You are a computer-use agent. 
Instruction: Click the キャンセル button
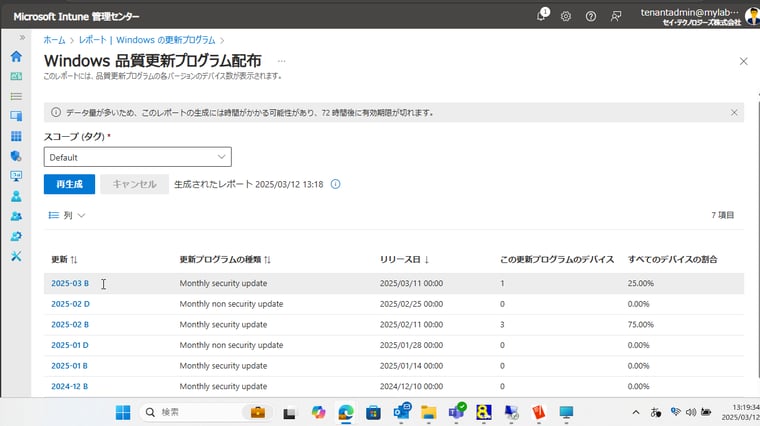pyautogui.click(x=134, y=184)
